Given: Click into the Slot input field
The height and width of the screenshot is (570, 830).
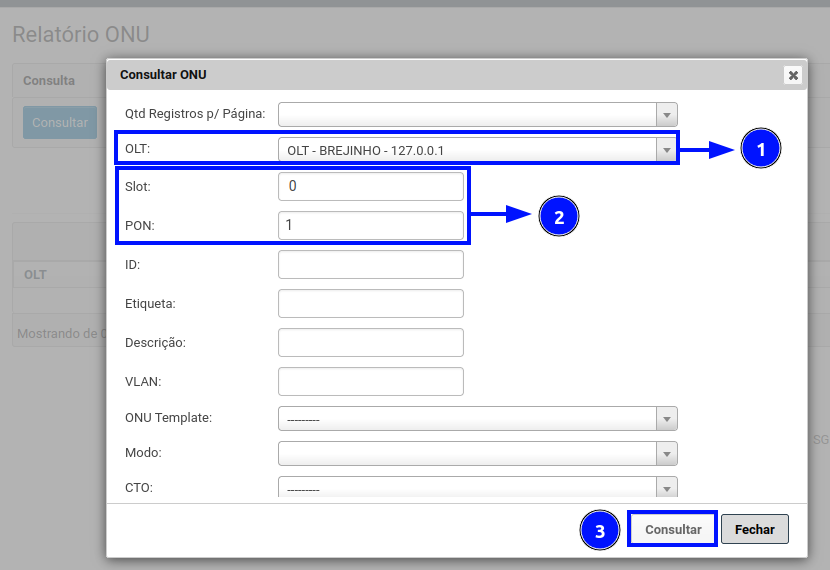Looking at the screenshot, I should (371, 186).
